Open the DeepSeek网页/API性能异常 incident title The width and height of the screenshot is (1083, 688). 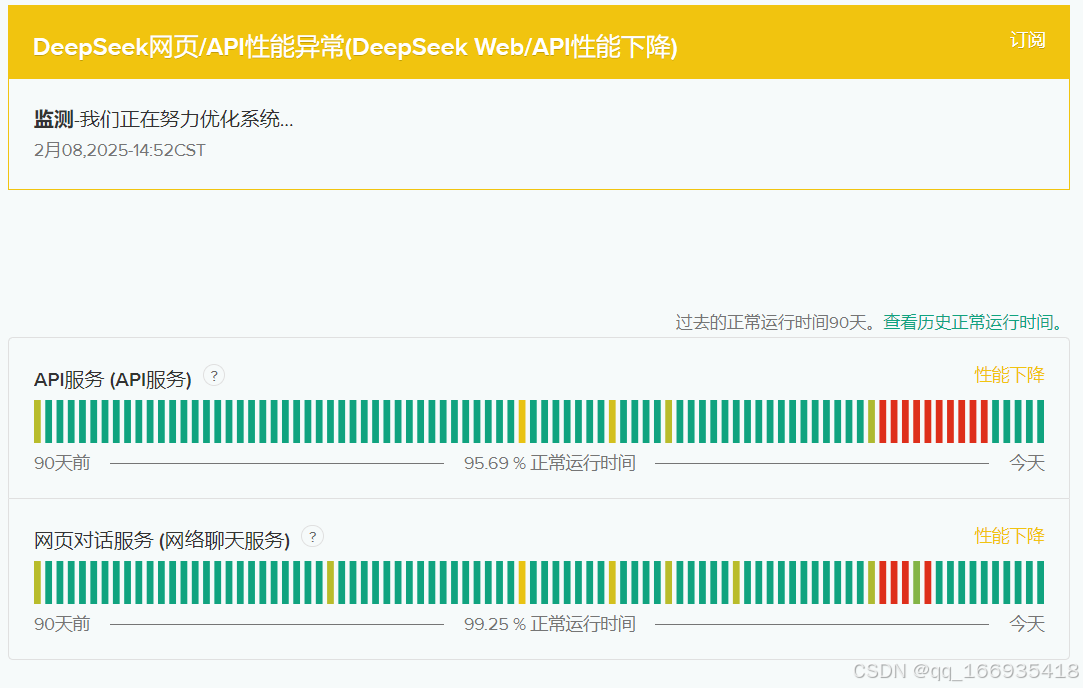(355, 47)
